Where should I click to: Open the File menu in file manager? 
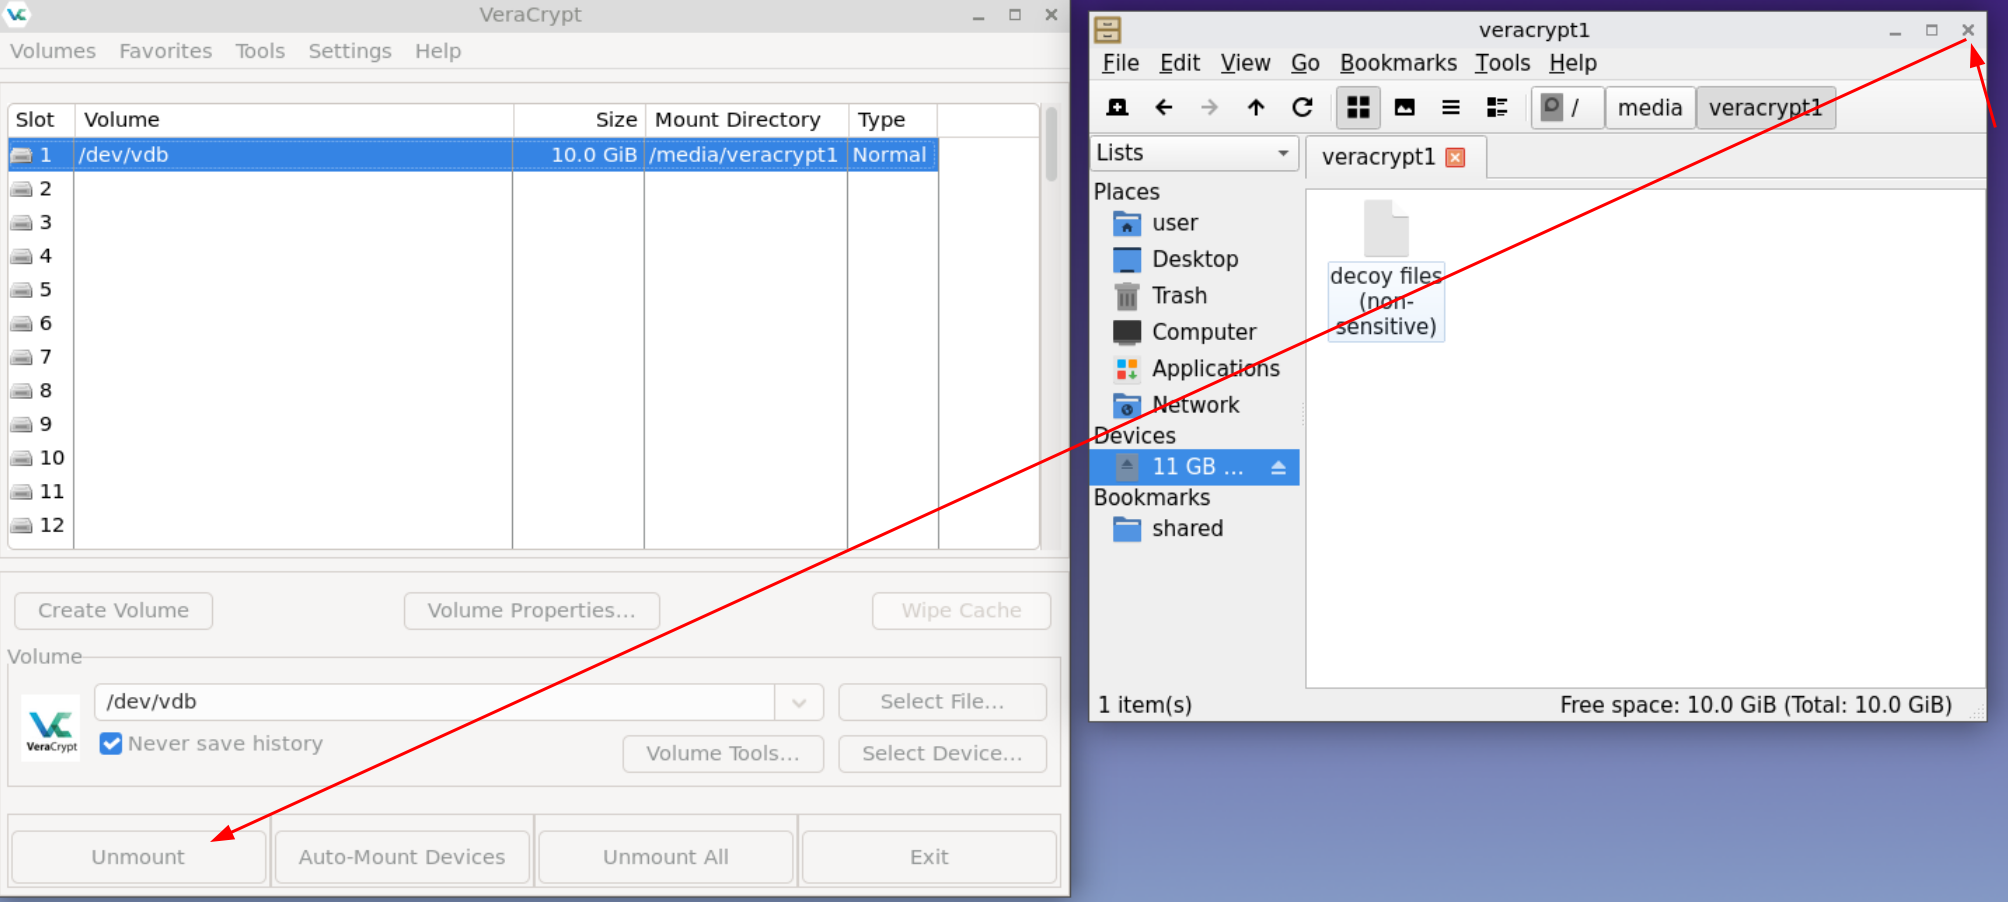[x=1121, y=63]
